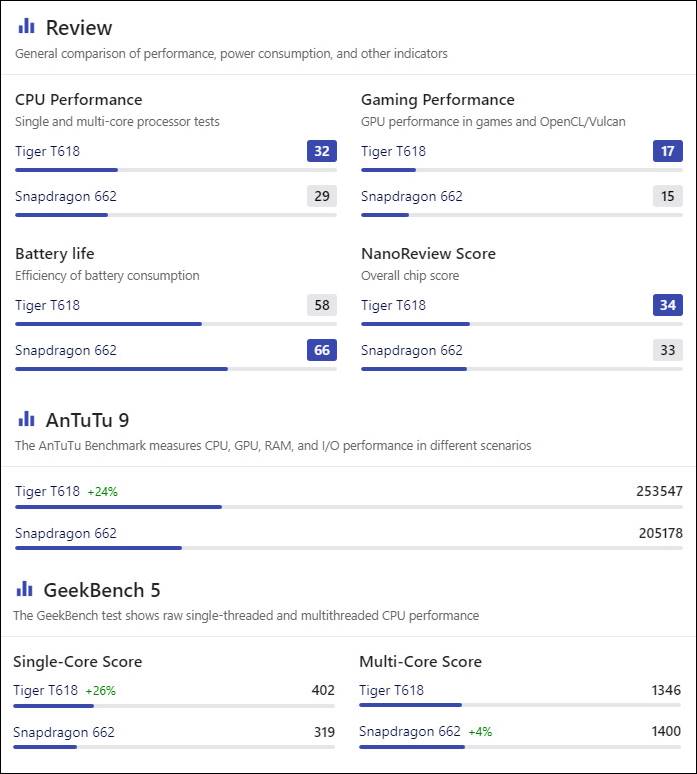Click the Tiger T618 CPU Performance progress bar
Viewport: 697px width, 774px height.
pos(175,170)
